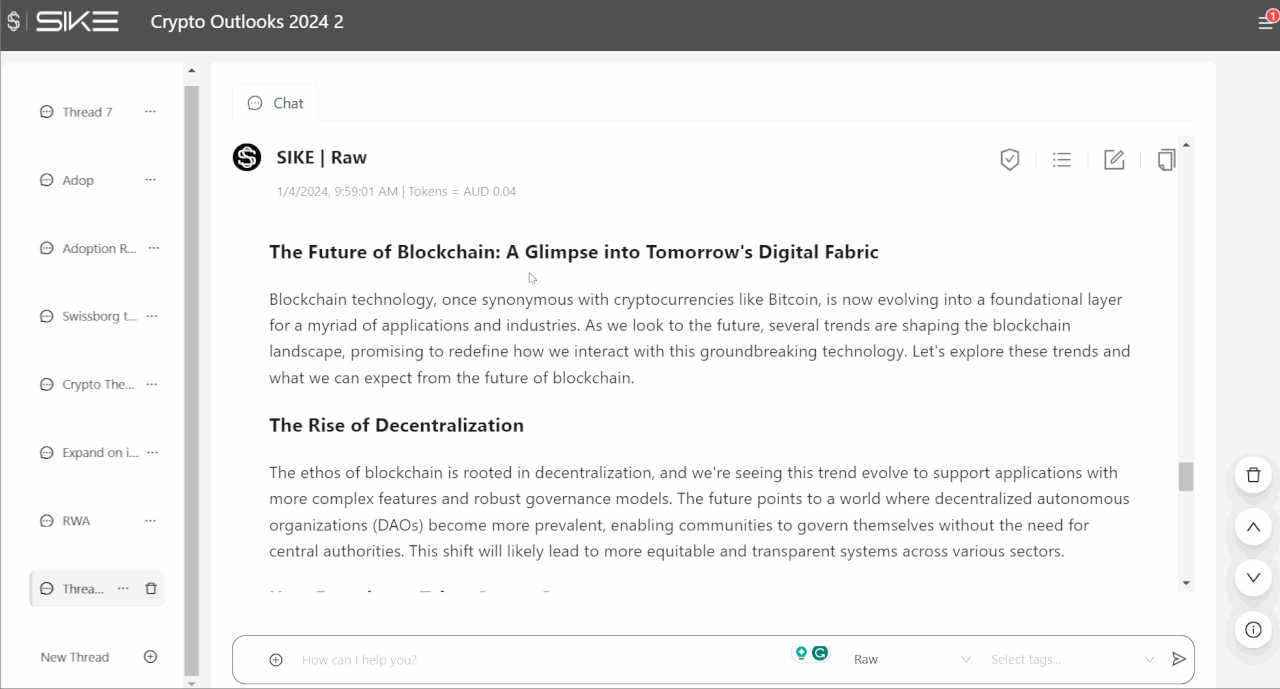Screen dimensions: 1280x689
Task: Click the edit message pencil icon
Action: (x=1114, y=159)
